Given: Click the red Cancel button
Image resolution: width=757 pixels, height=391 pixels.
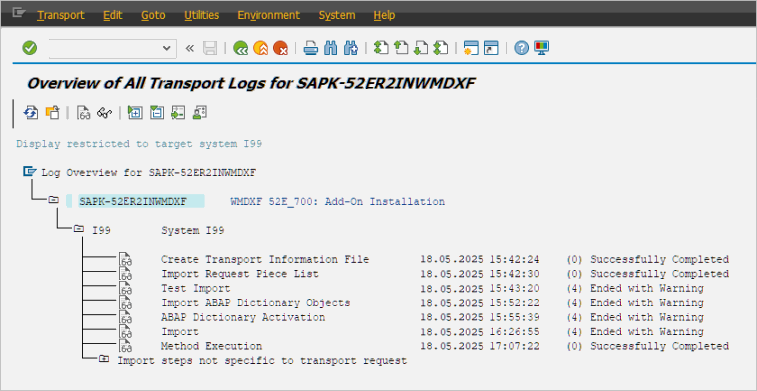Looking at the screenshot, I should [280, 48].
